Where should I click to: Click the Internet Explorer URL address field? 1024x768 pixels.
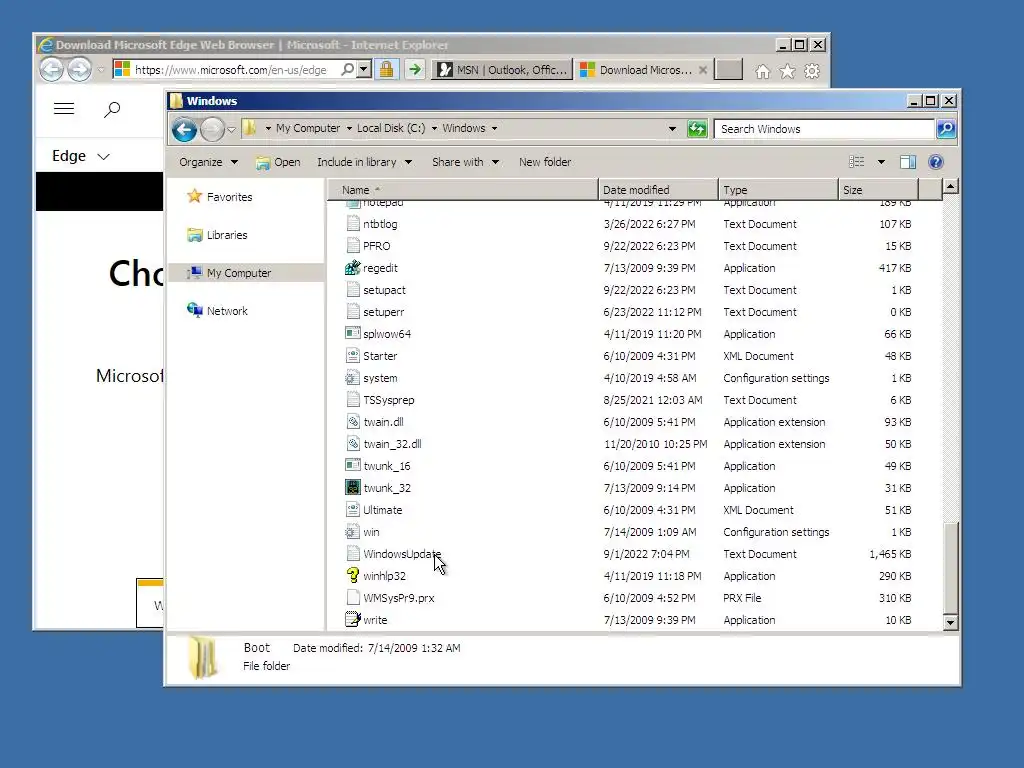[x=231, y=70]
